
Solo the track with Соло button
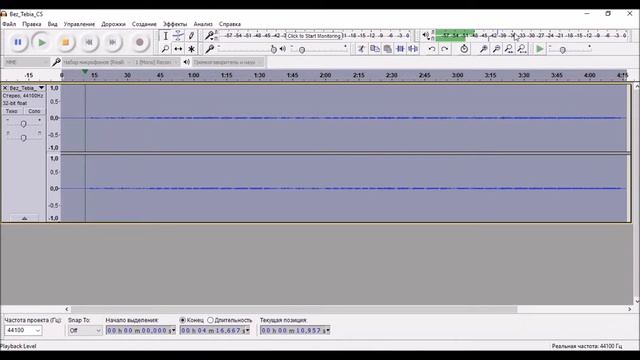pos(34,111)
